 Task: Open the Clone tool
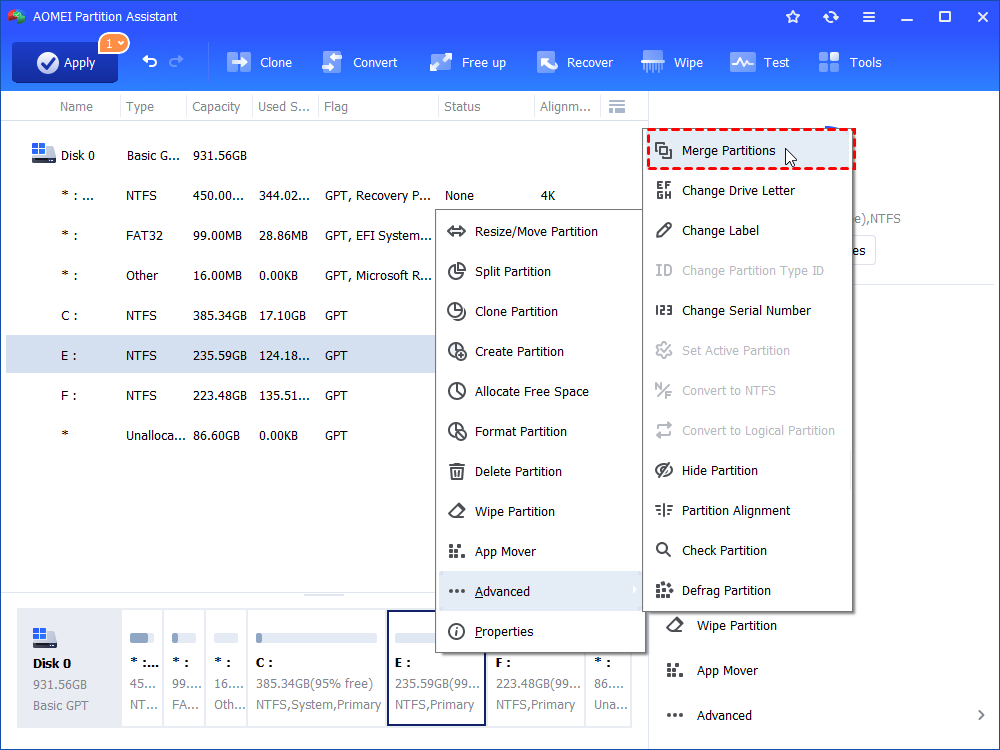pyautogui.click(x=260, y=62)
